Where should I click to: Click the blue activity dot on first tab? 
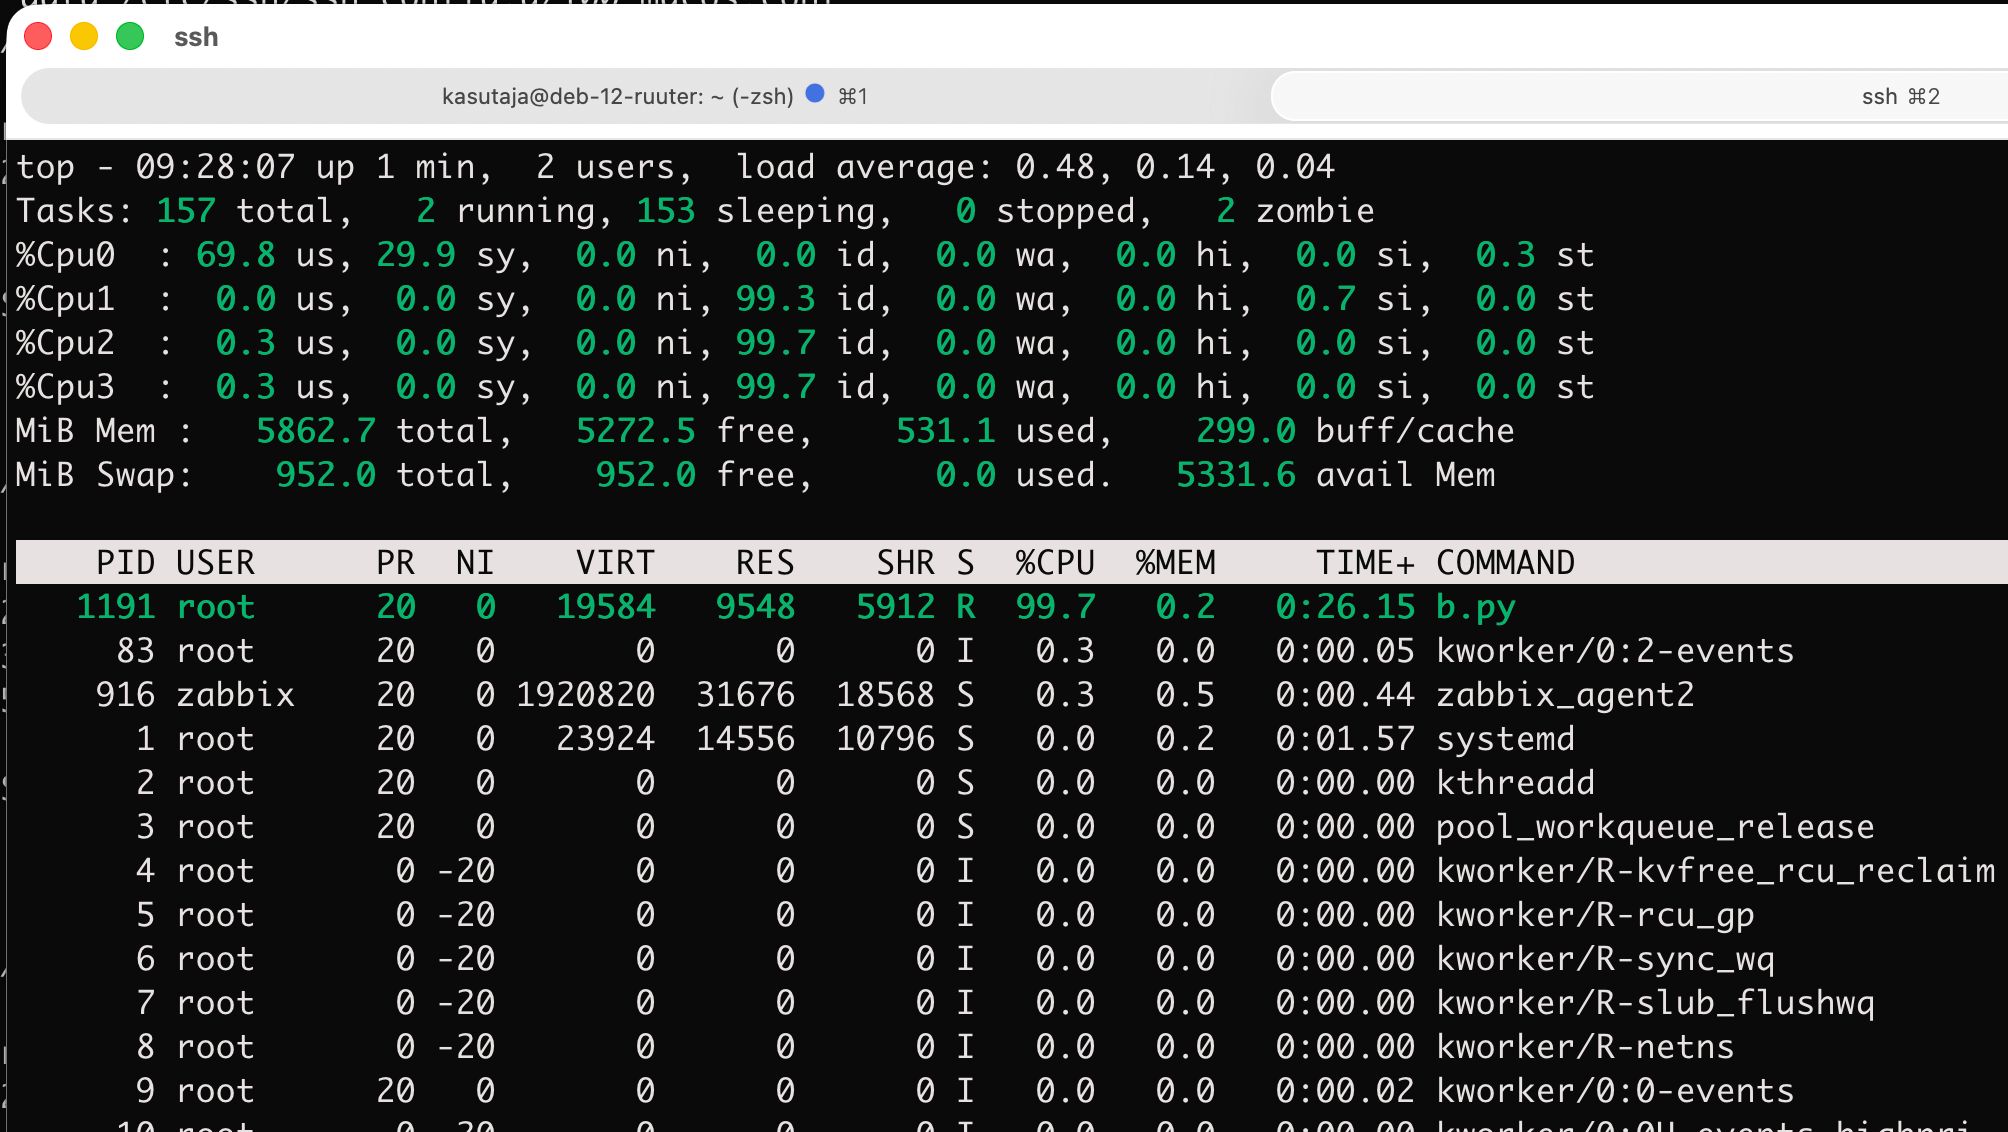[815, 94]
